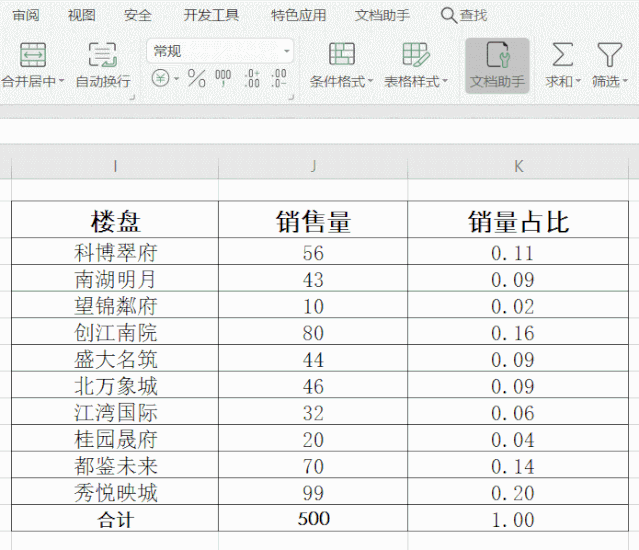Select the sales cell with value 10

[313, 305]
